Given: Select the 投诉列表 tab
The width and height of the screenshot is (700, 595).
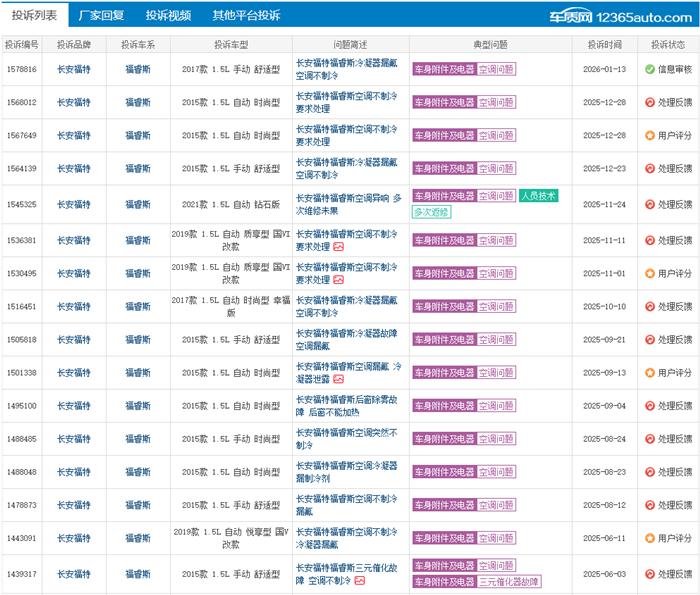Looking at the screenshot, I should pos(34,16).
